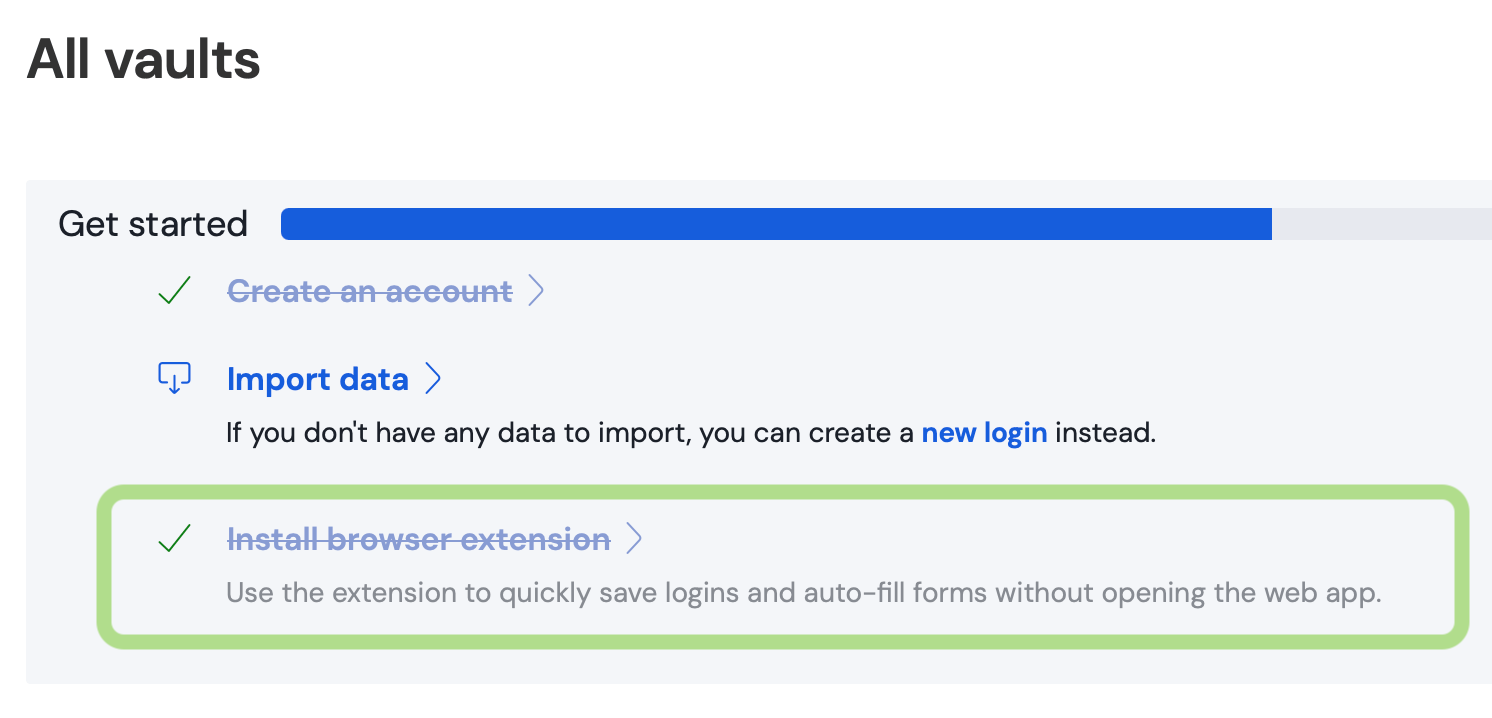Expand chevron next to Import data
Image resolution: width=1492 pixels, height=718 pixels.
[x=433, y=379]
